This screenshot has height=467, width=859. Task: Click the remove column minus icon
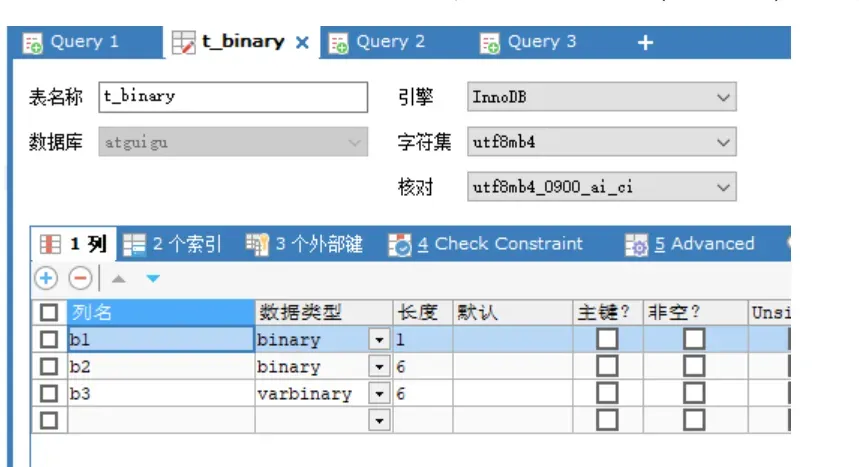pyautogui.click(x=80, y=278)
